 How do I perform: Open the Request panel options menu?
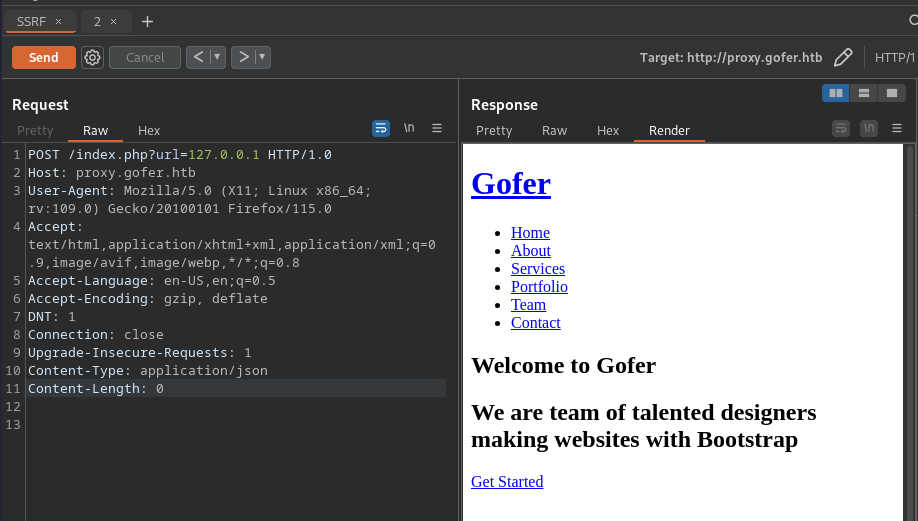(x=437, y=128)
